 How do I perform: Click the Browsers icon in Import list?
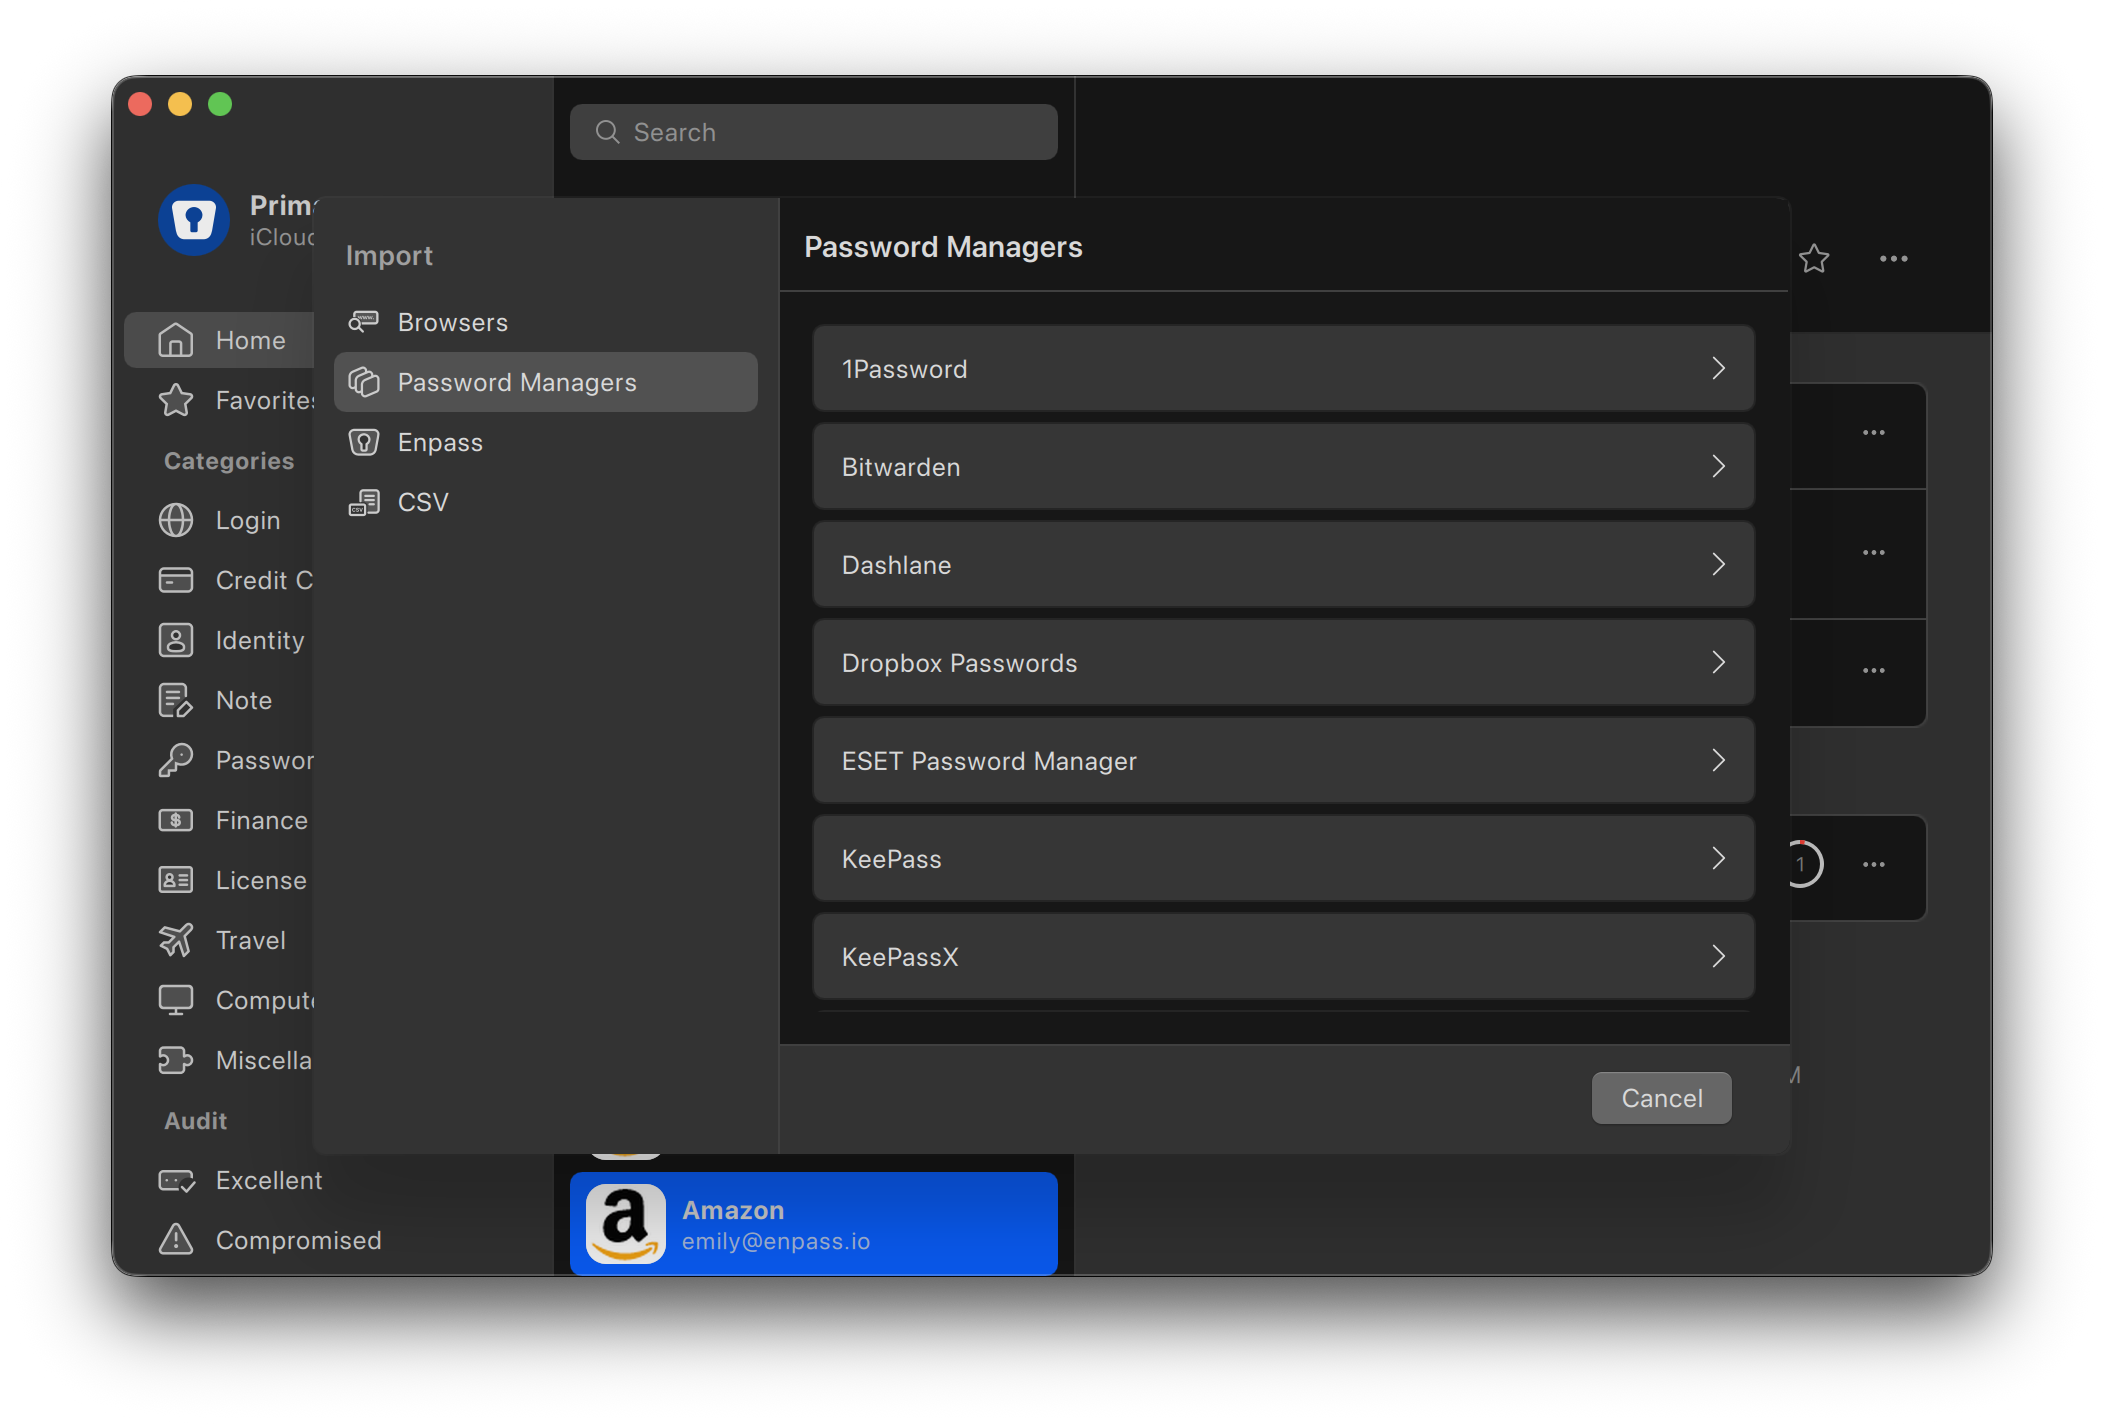pyautogui.click(x=364, y=321)
